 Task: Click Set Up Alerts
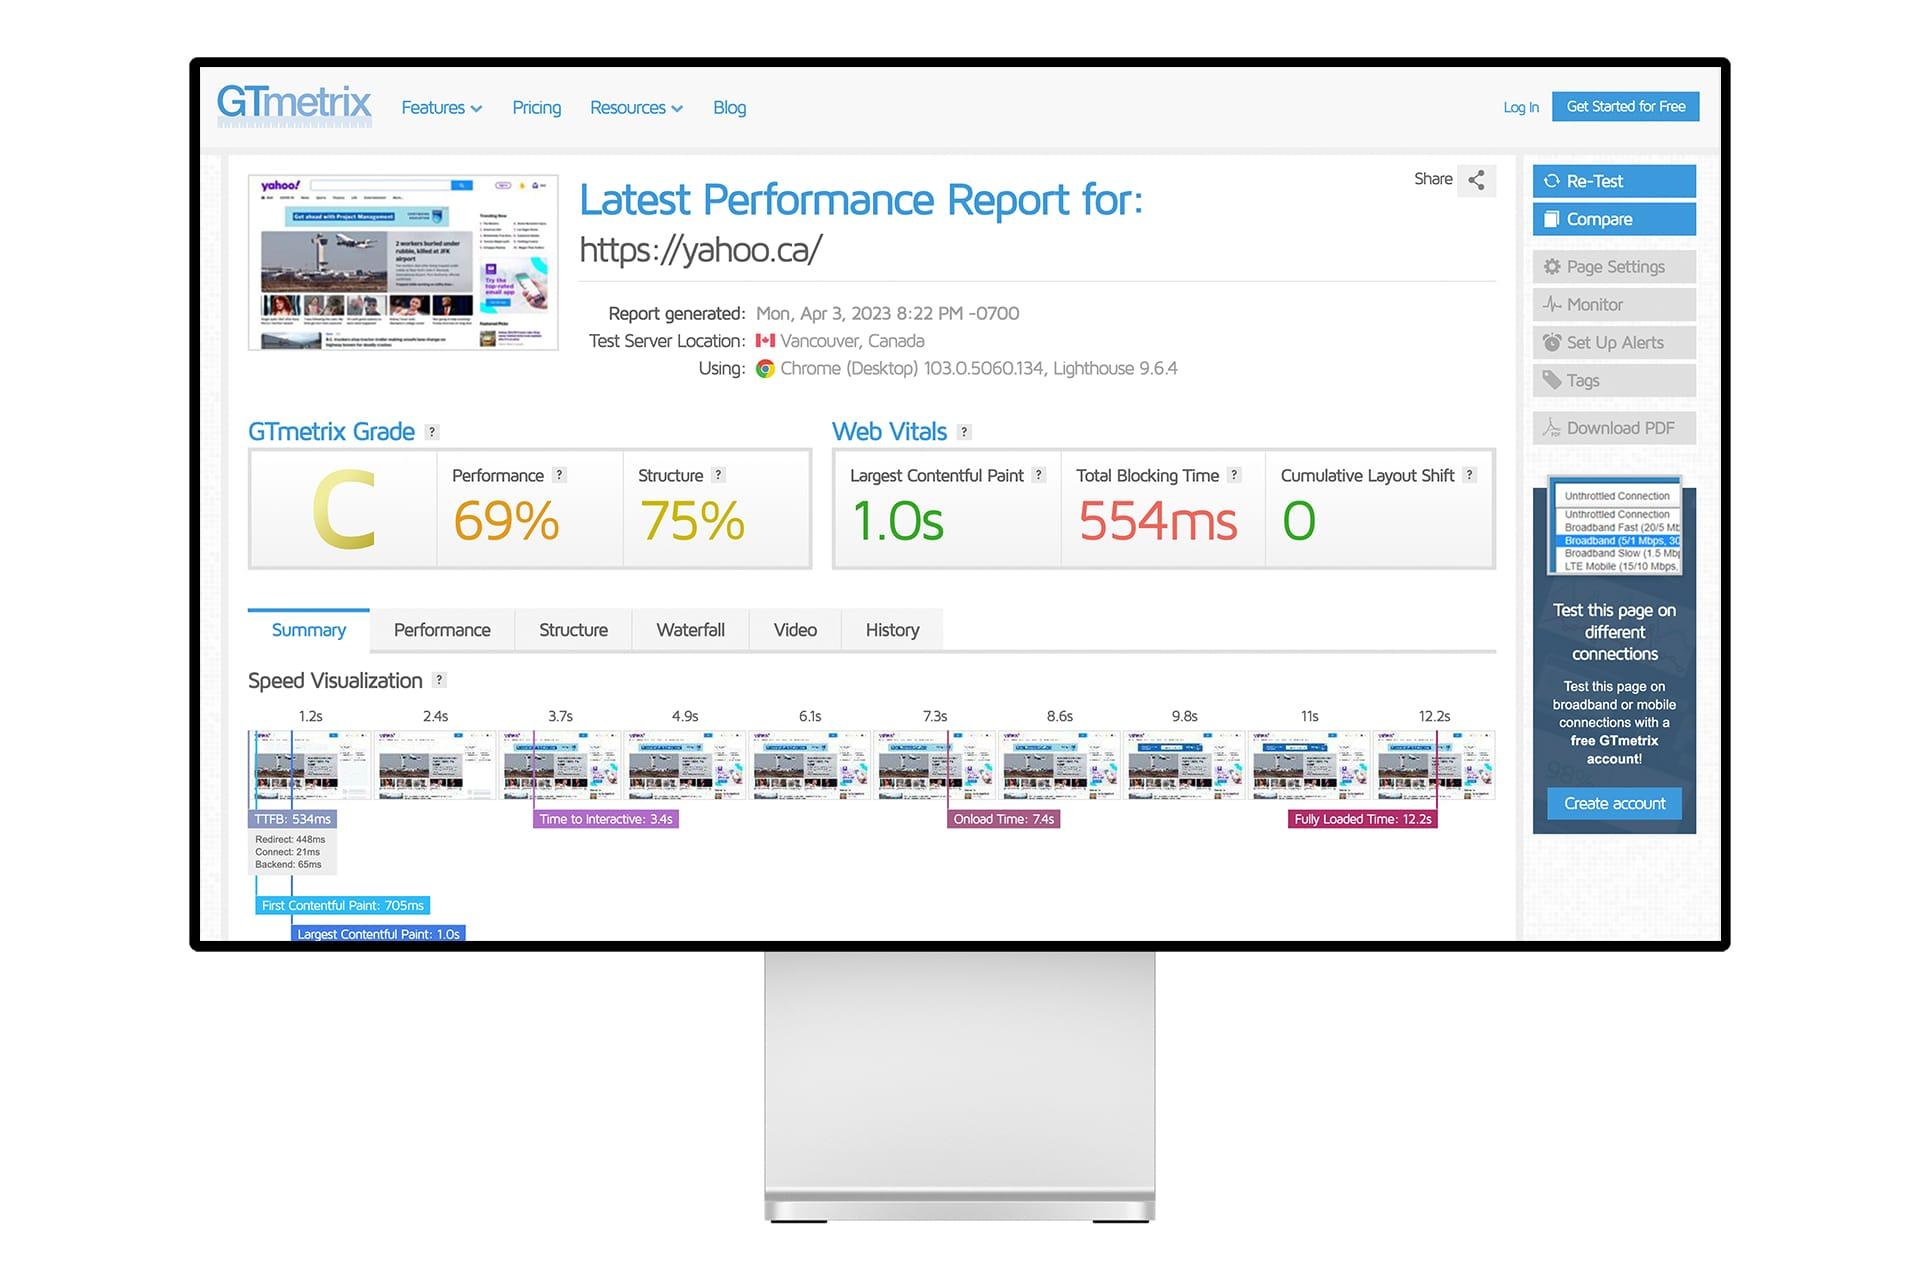click(1614, 343)
